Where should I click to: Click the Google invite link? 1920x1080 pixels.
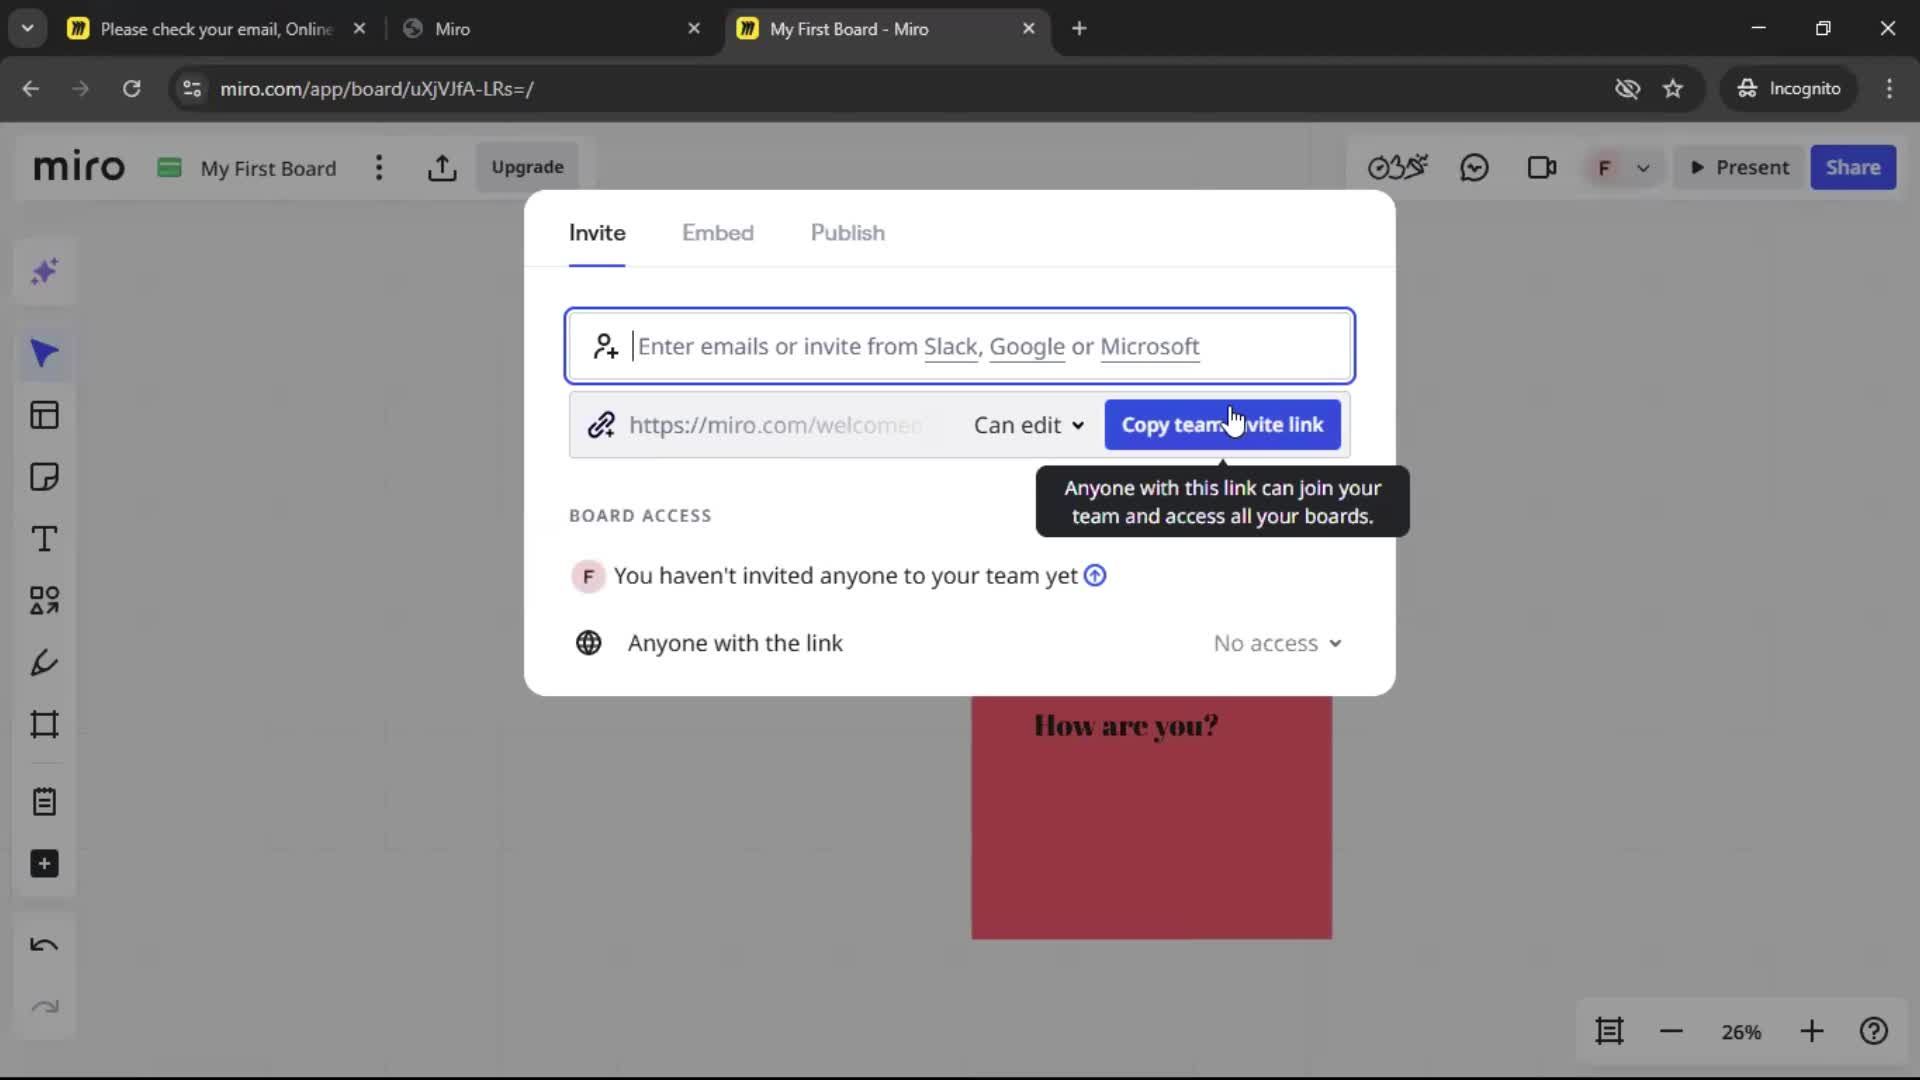(x=1027, y=347)
